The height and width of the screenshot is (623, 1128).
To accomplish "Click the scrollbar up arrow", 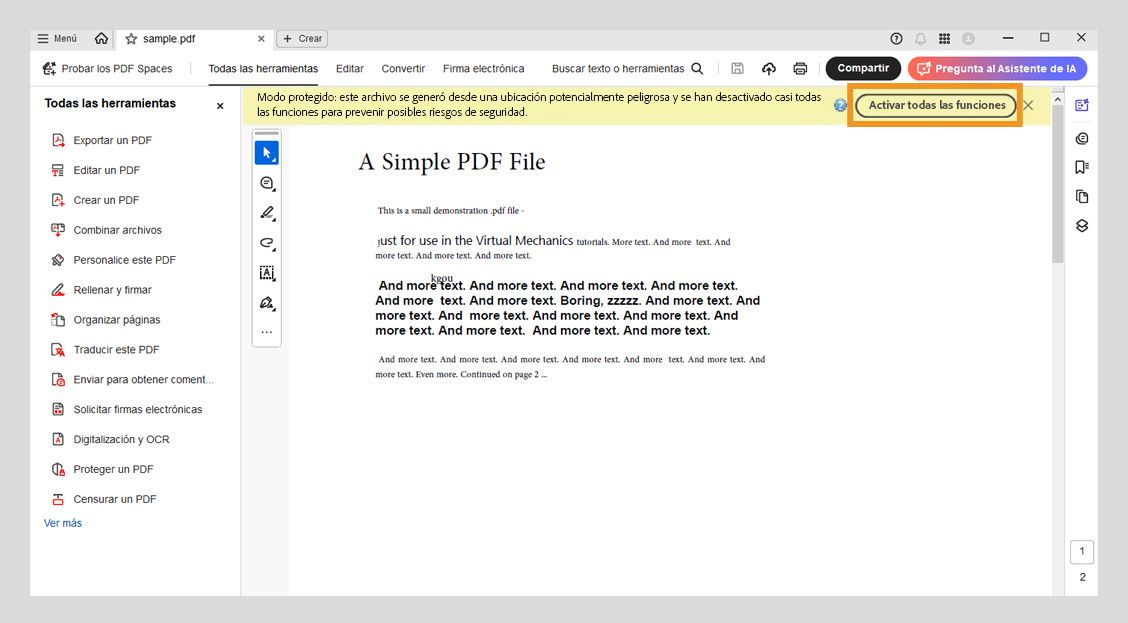I will tap(1058, 99).
